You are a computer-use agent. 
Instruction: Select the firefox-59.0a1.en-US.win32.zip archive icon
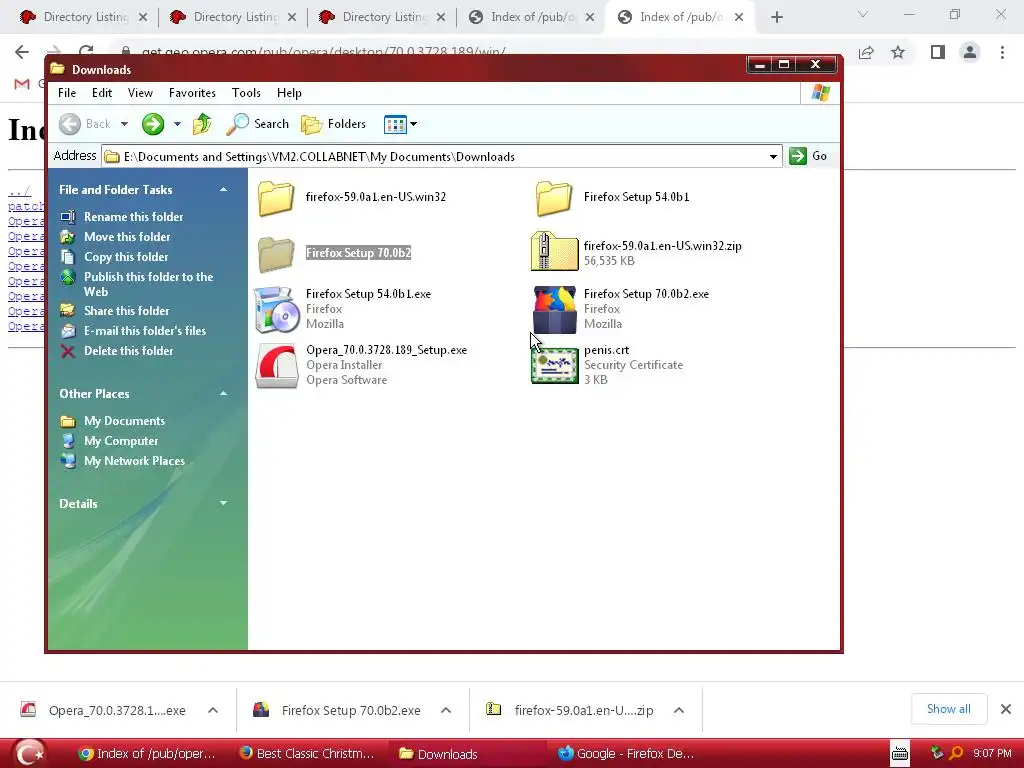pos(554,251)
